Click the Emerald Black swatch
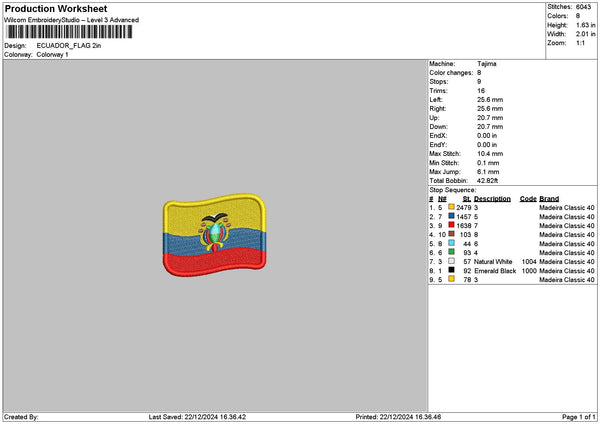Viewport: 600px width, 424px height. point(452,270)
